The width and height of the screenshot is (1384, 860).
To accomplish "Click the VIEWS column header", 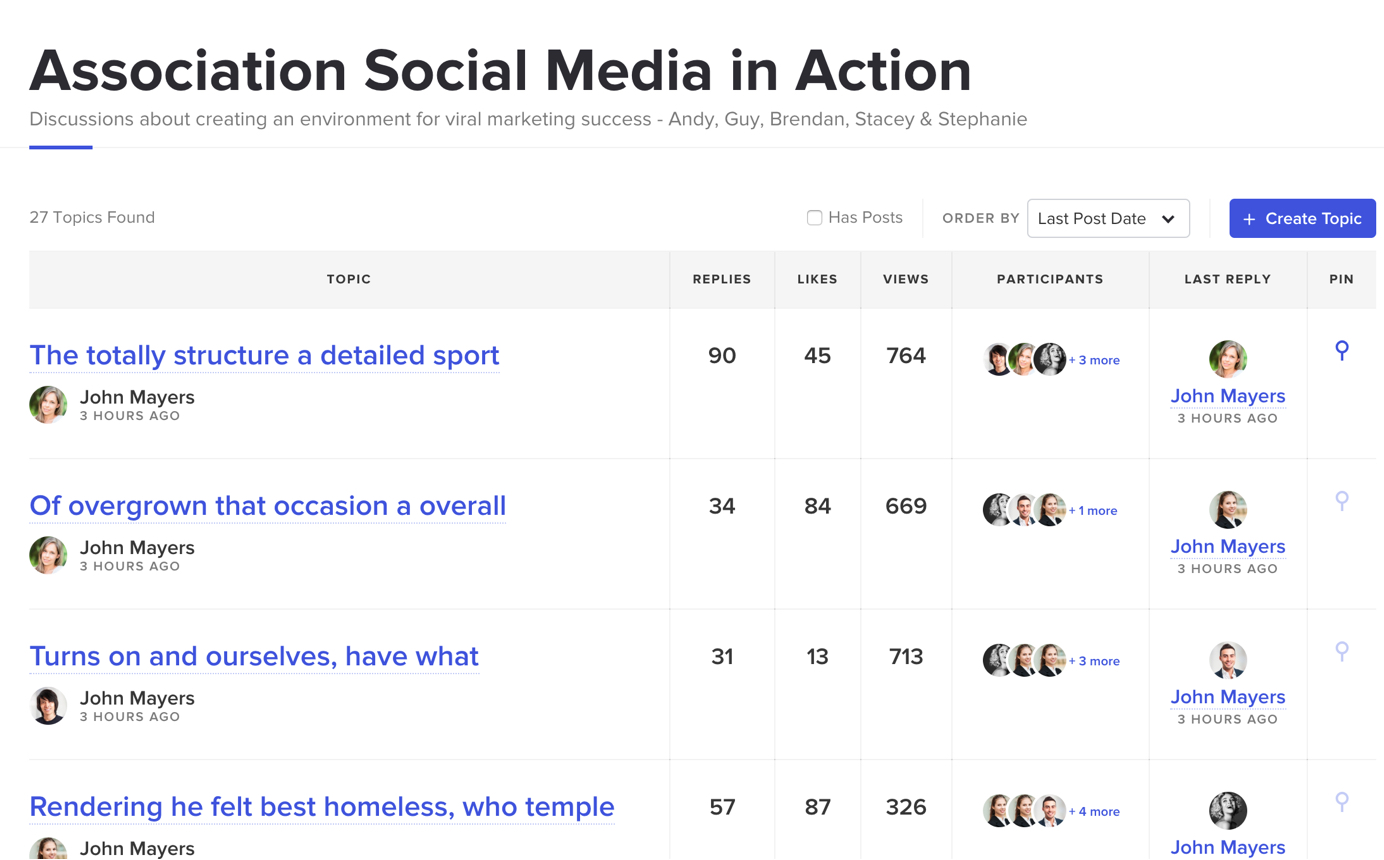I will click(x=906, y=279).
